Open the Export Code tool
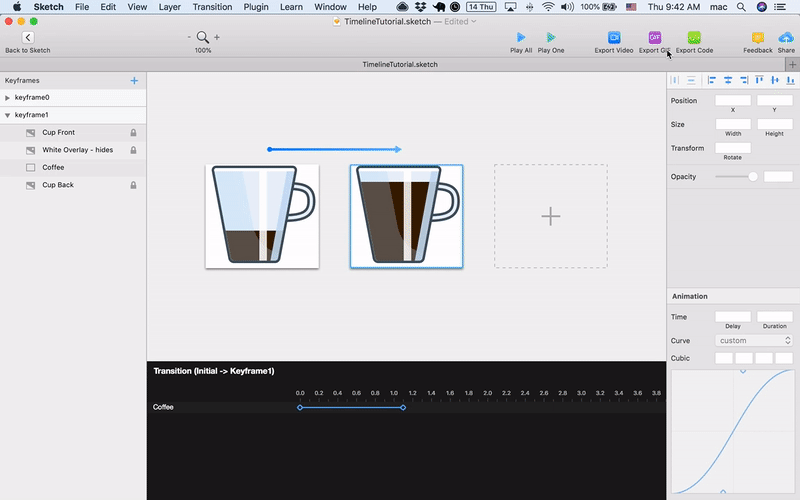This screenshot has width=800, height=500. (x=694, y=38)
